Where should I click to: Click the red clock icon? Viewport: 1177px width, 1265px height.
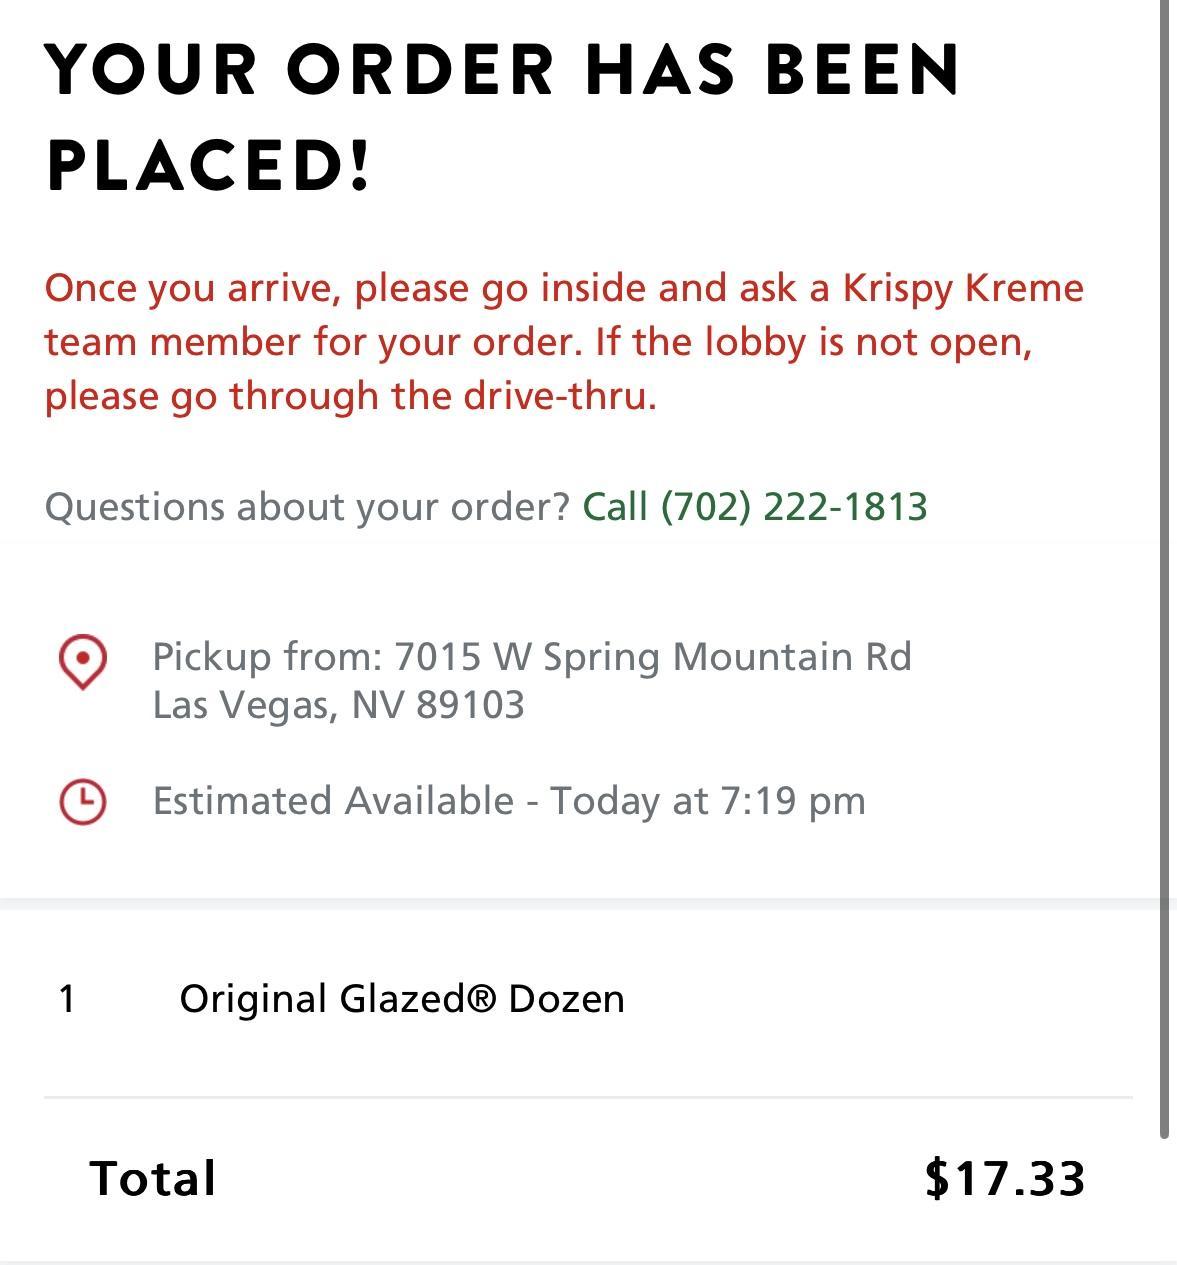(x=83, y=801)
